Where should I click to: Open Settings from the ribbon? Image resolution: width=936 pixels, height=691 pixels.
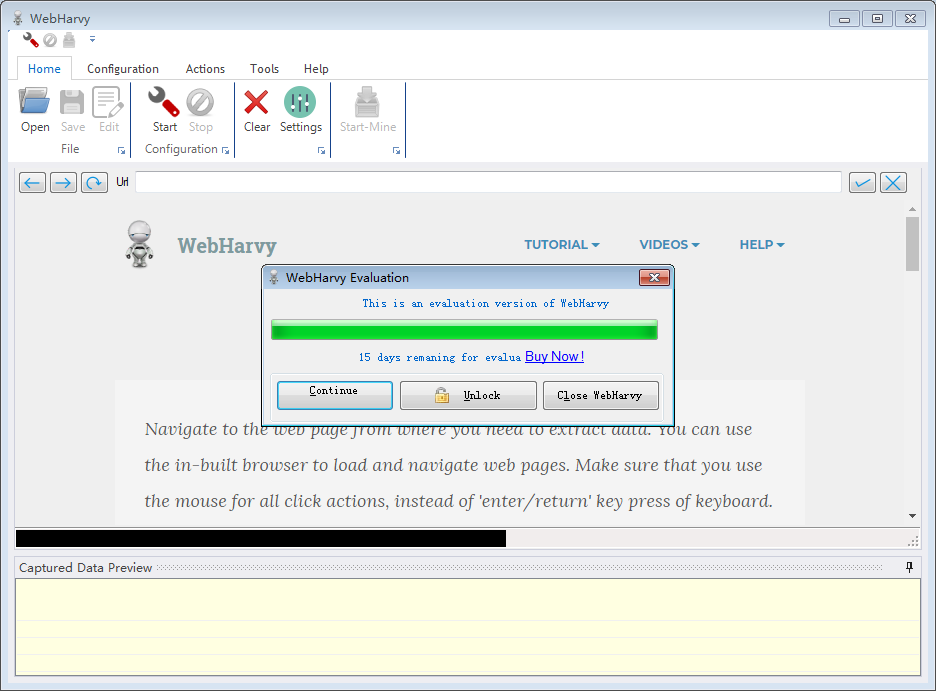tap(300, 110)
